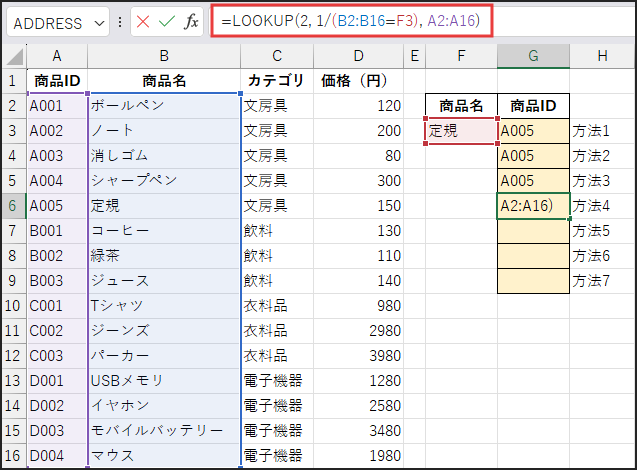Select cell D004
The height and width of the screenshot is (470, 637).
[x=57, y=456]
